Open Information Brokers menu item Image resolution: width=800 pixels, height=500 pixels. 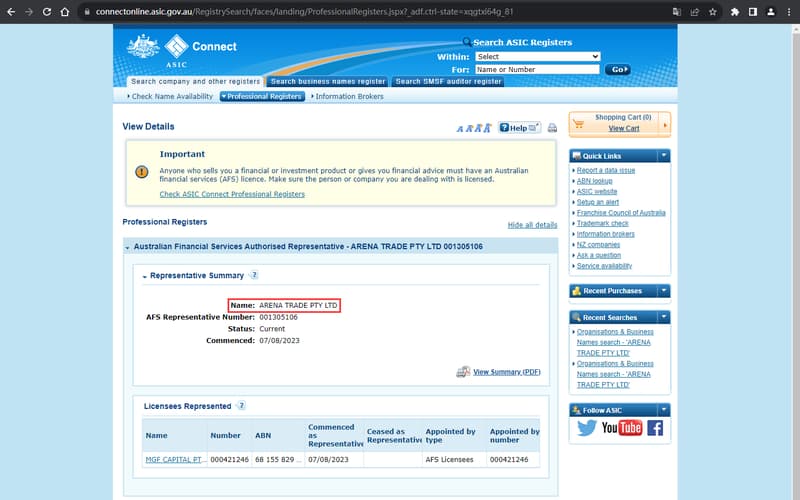tap(349, 96)
